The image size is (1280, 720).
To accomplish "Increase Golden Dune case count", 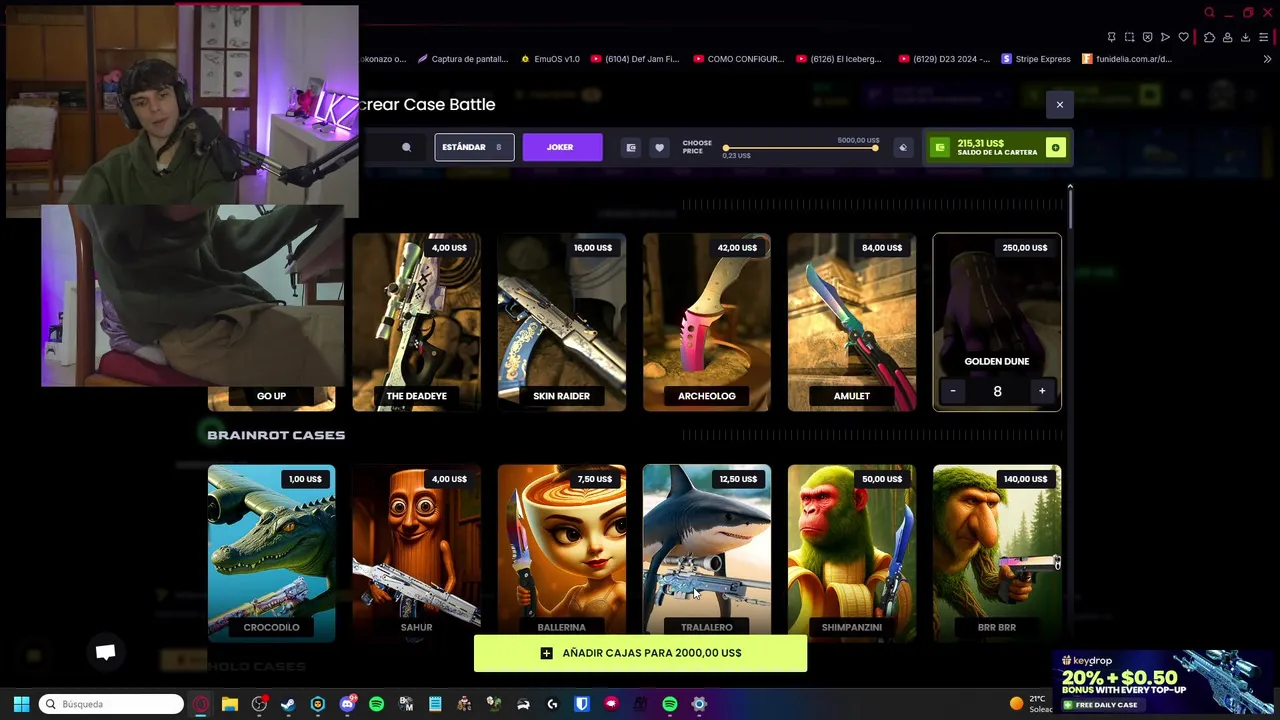I will 1042,391.
